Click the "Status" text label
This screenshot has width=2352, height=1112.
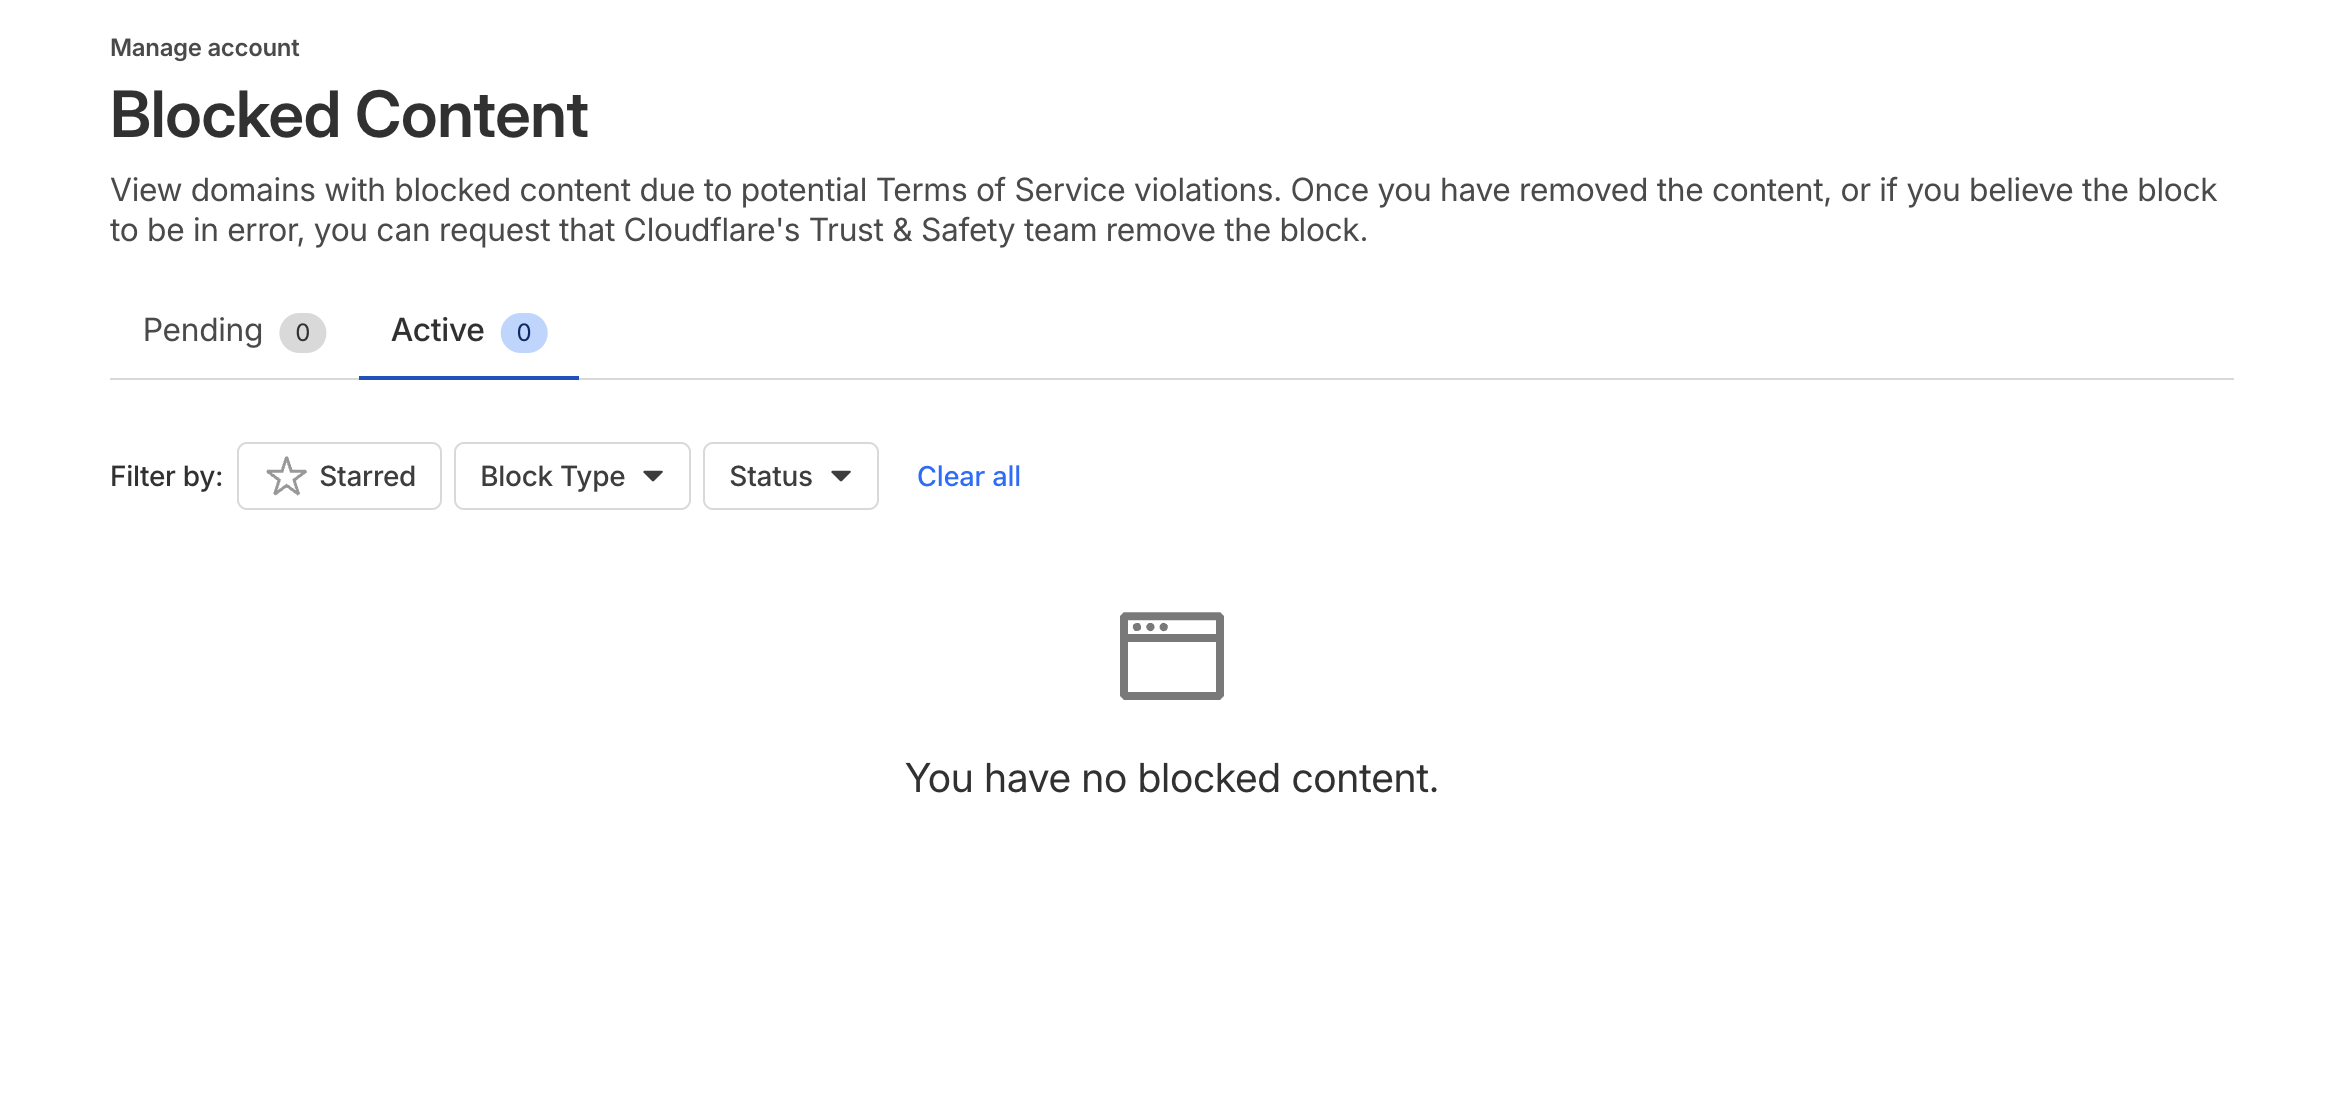pos(770,476)
